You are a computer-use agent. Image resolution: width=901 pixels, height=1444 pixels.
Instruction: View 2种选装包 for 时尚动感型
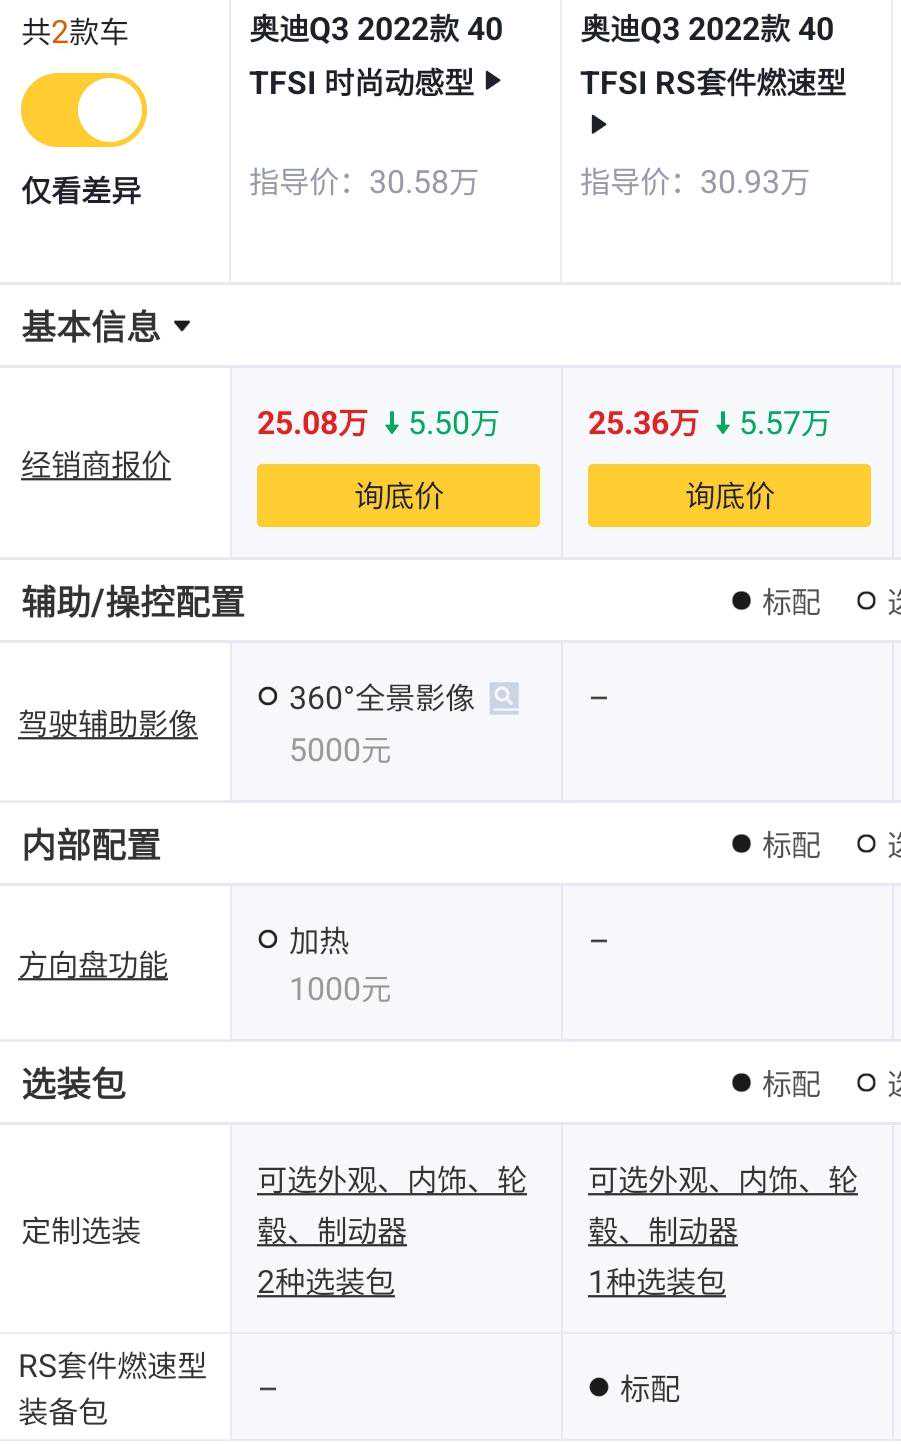(326, 1282)
